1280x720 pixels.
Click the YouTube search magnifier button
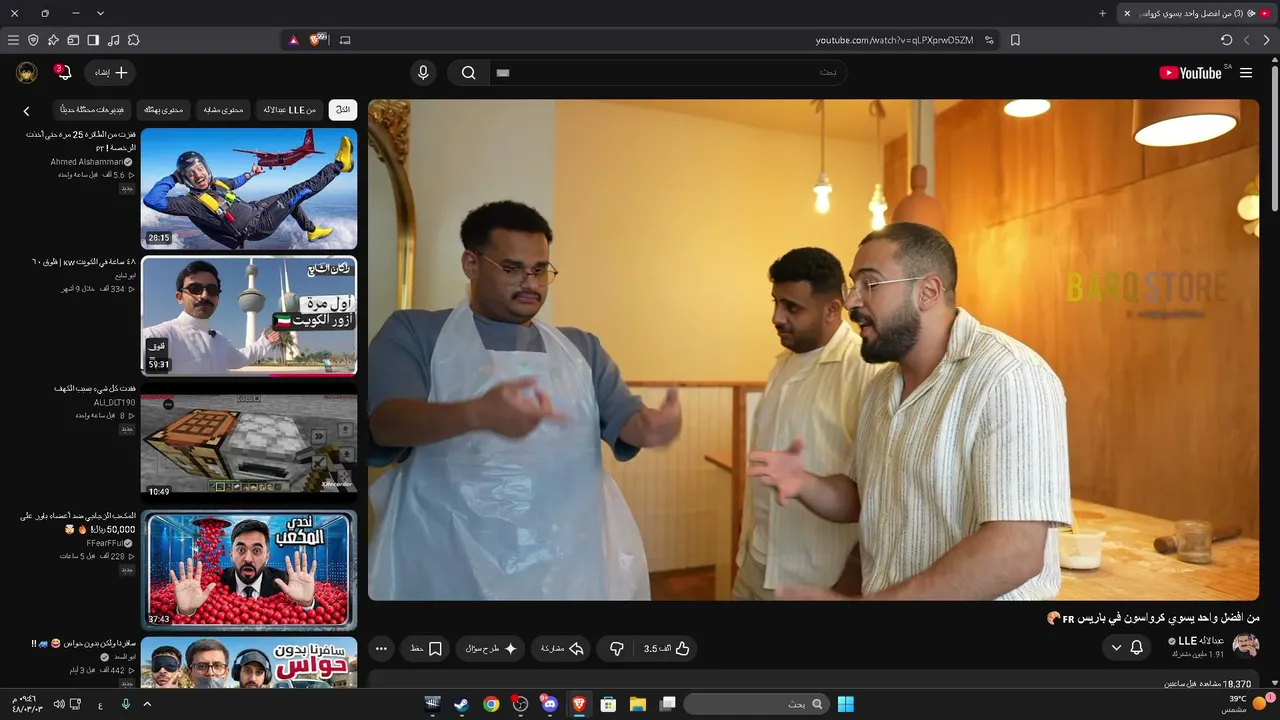[468, 73]
